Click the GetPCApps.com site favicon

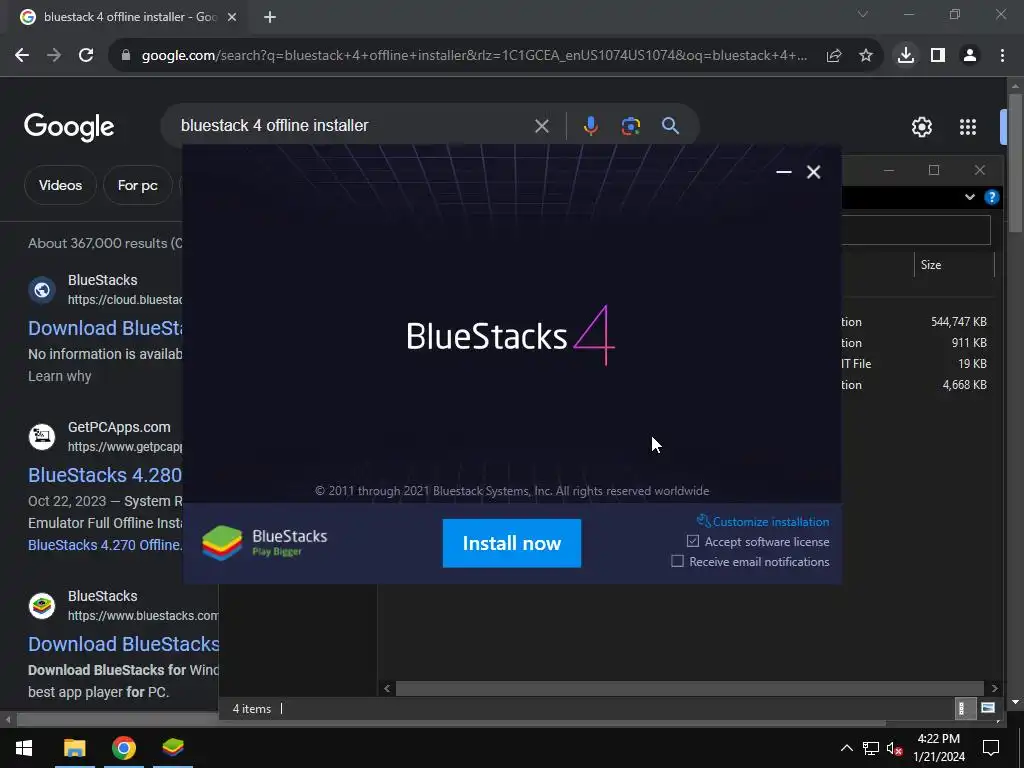point(42,436)
